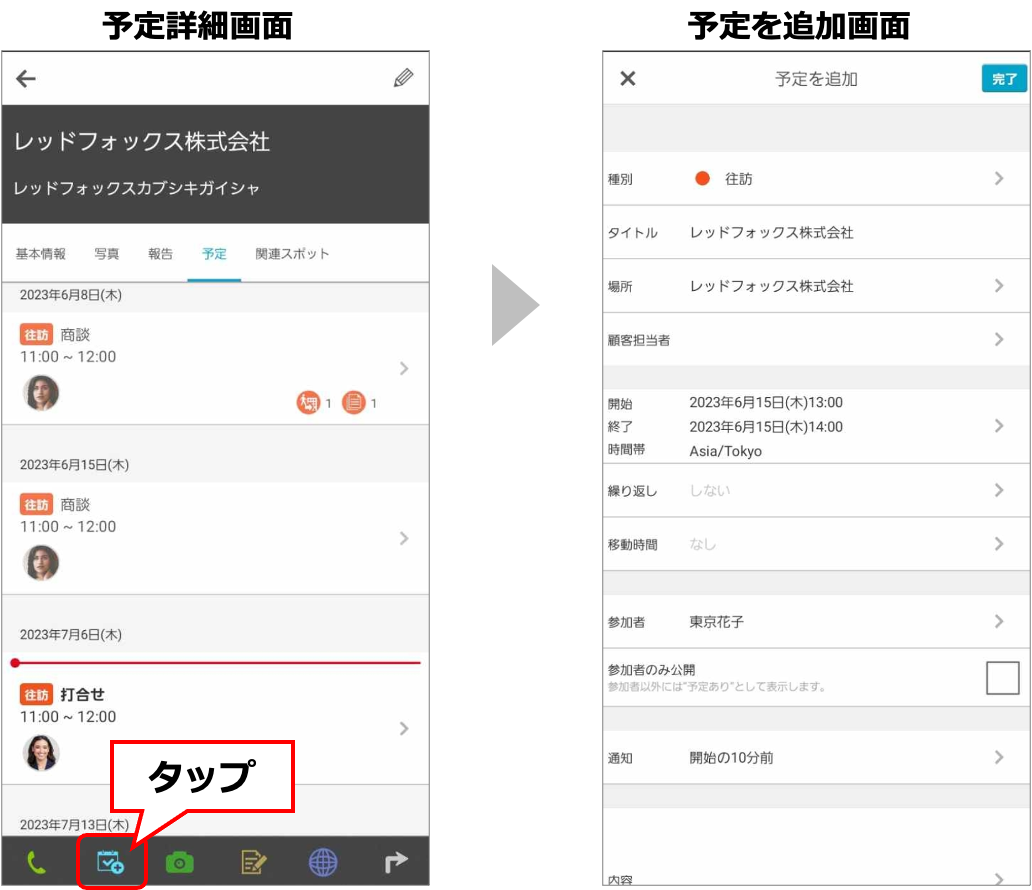Tap the back arrow on the detail screen
This screenshot has width=1032, height=890.
tap(26, 79)
